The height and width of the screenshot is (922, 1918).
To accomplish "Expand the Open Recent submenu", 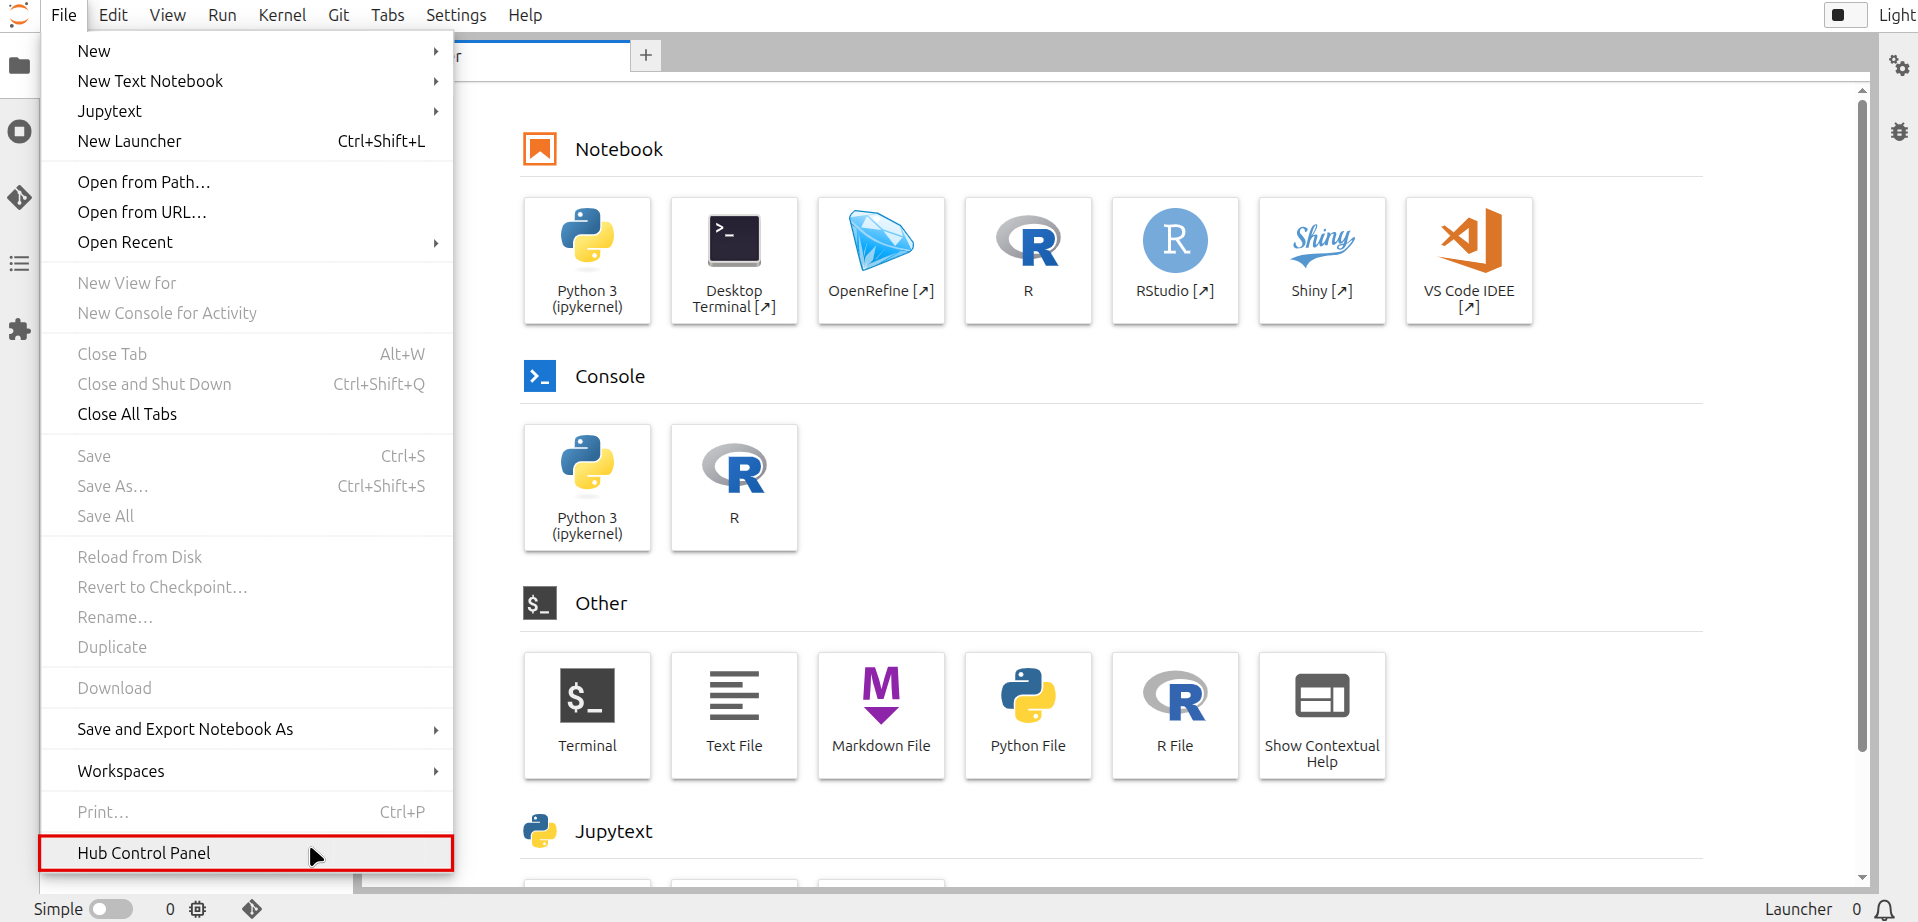I will (246, 242).
